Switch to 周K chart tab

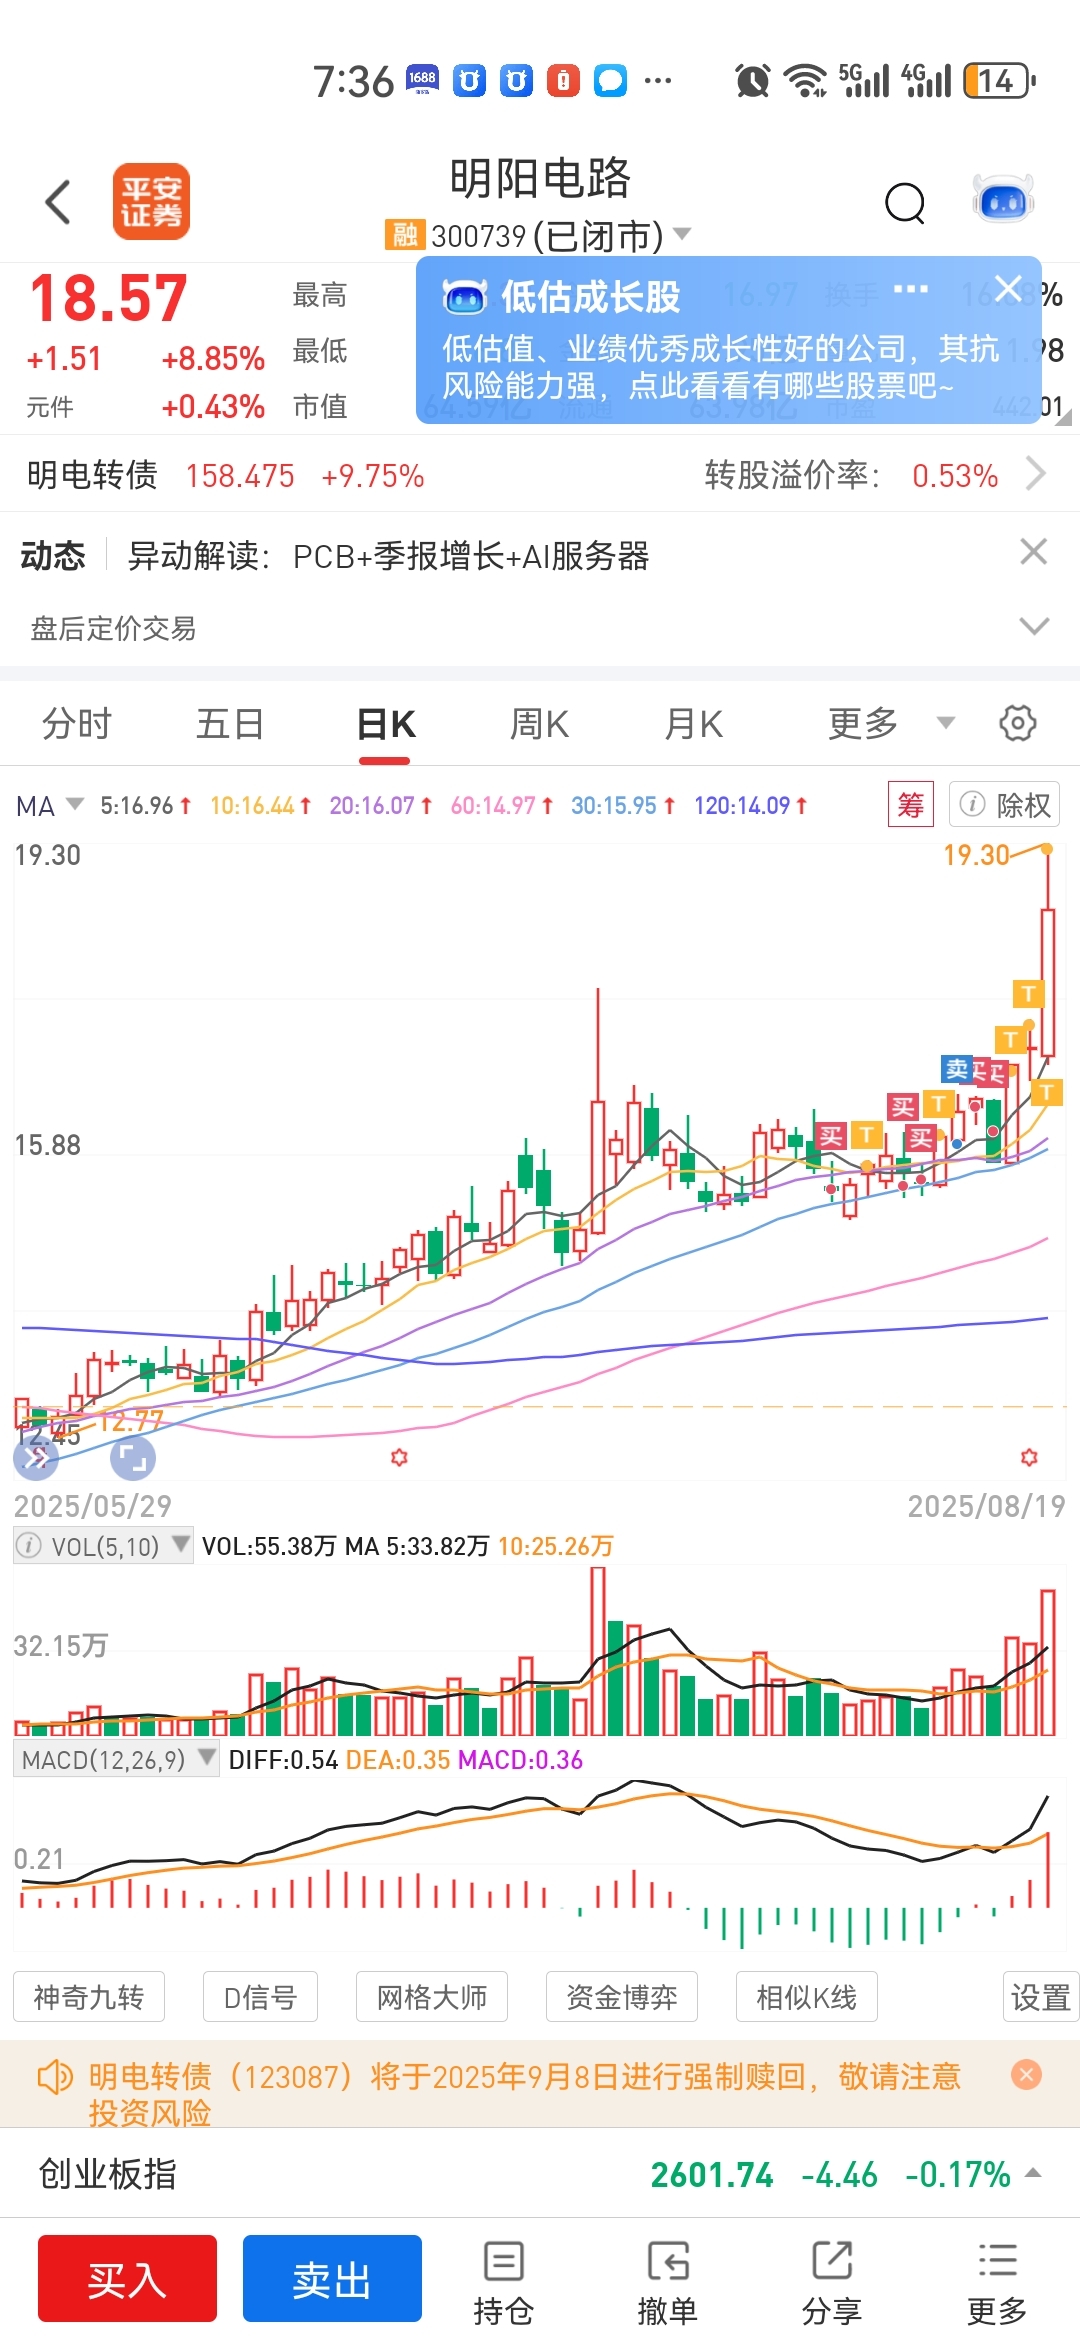(540, 723)
